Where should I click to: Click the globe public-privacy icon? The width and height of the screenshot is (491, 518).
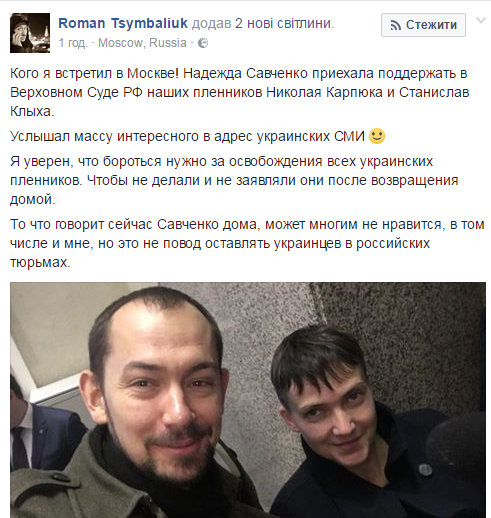(x=203, y=43)
